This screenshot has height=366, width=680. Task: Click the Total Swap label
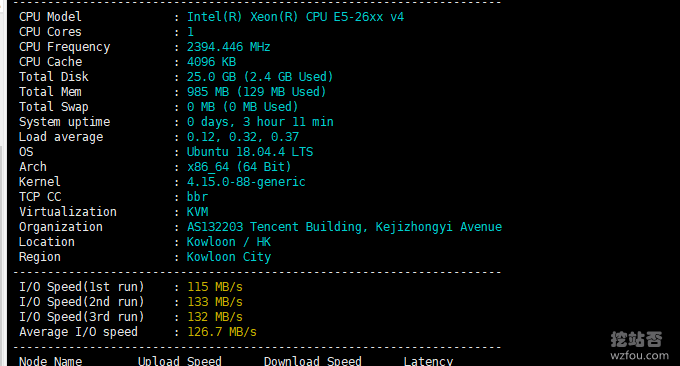(53, 107)
